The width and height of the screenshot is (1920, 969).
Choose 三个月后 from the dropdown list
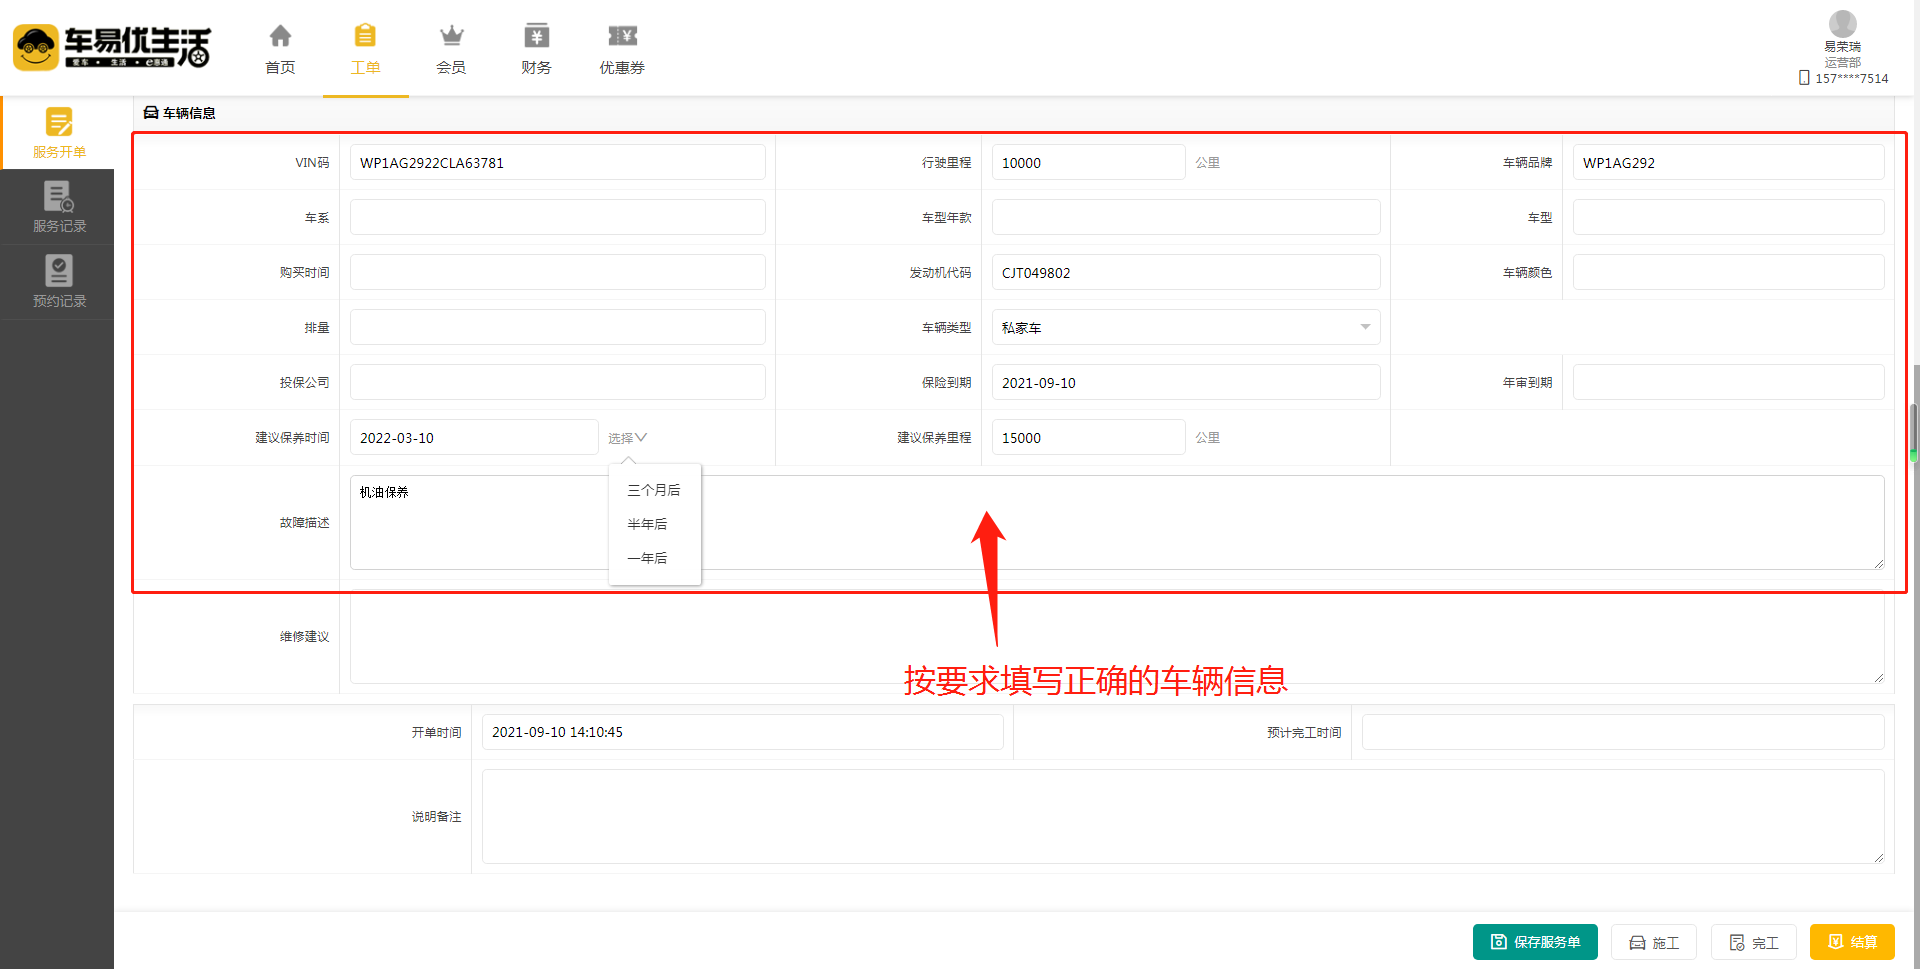click(x=654, y=490)
